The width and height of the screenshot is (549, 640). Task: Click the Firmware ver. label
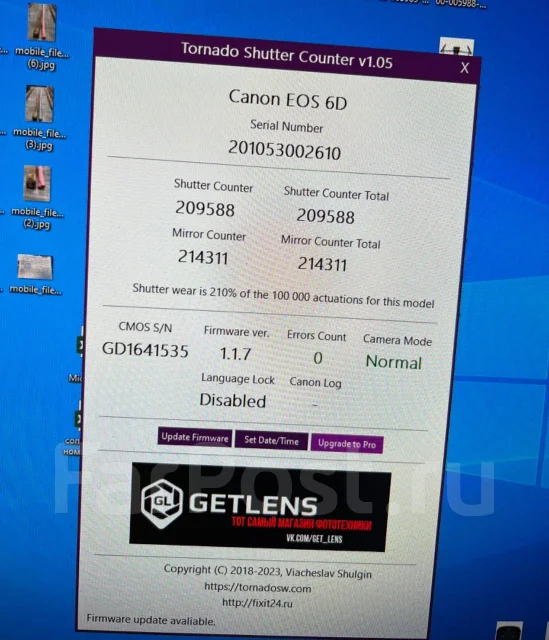pyautogui.click(x=236, y=331)
